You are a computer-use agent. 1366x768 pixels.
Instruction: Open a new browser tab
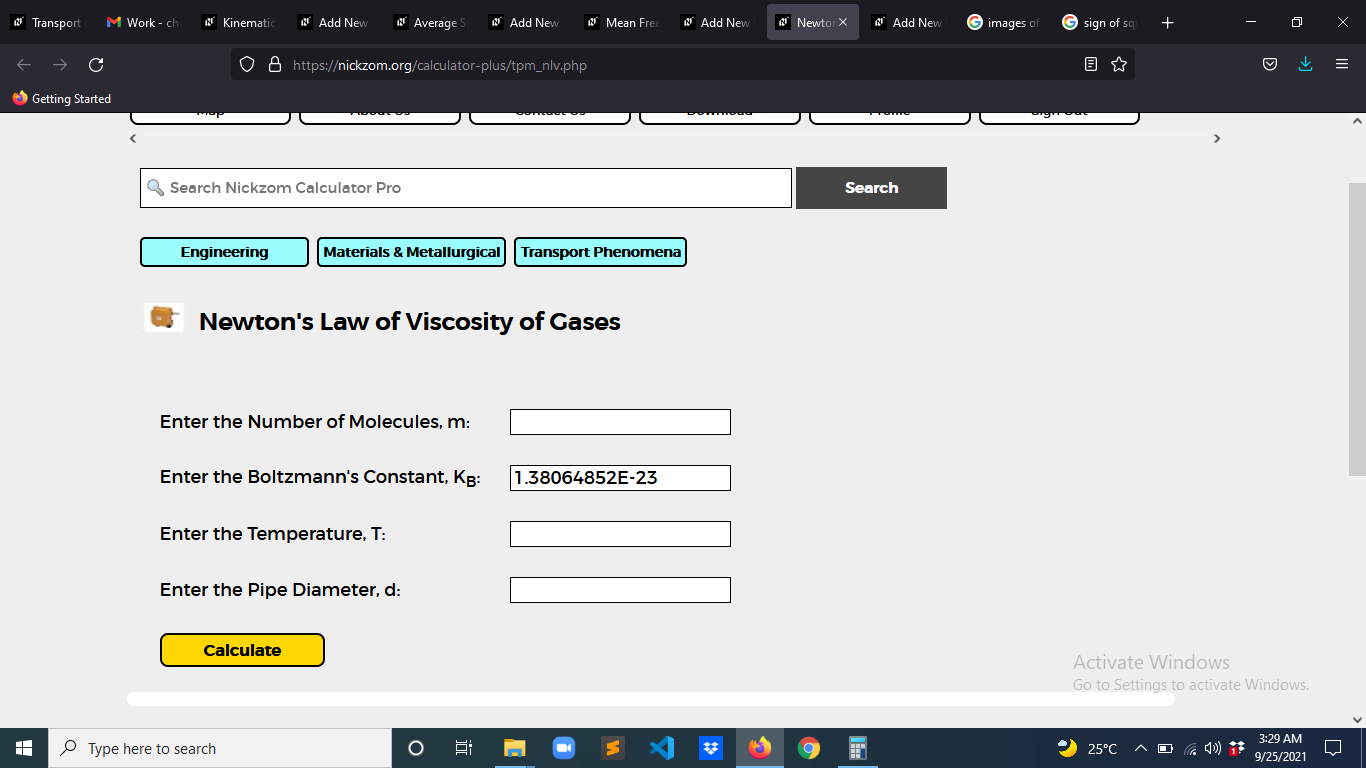1167,22
